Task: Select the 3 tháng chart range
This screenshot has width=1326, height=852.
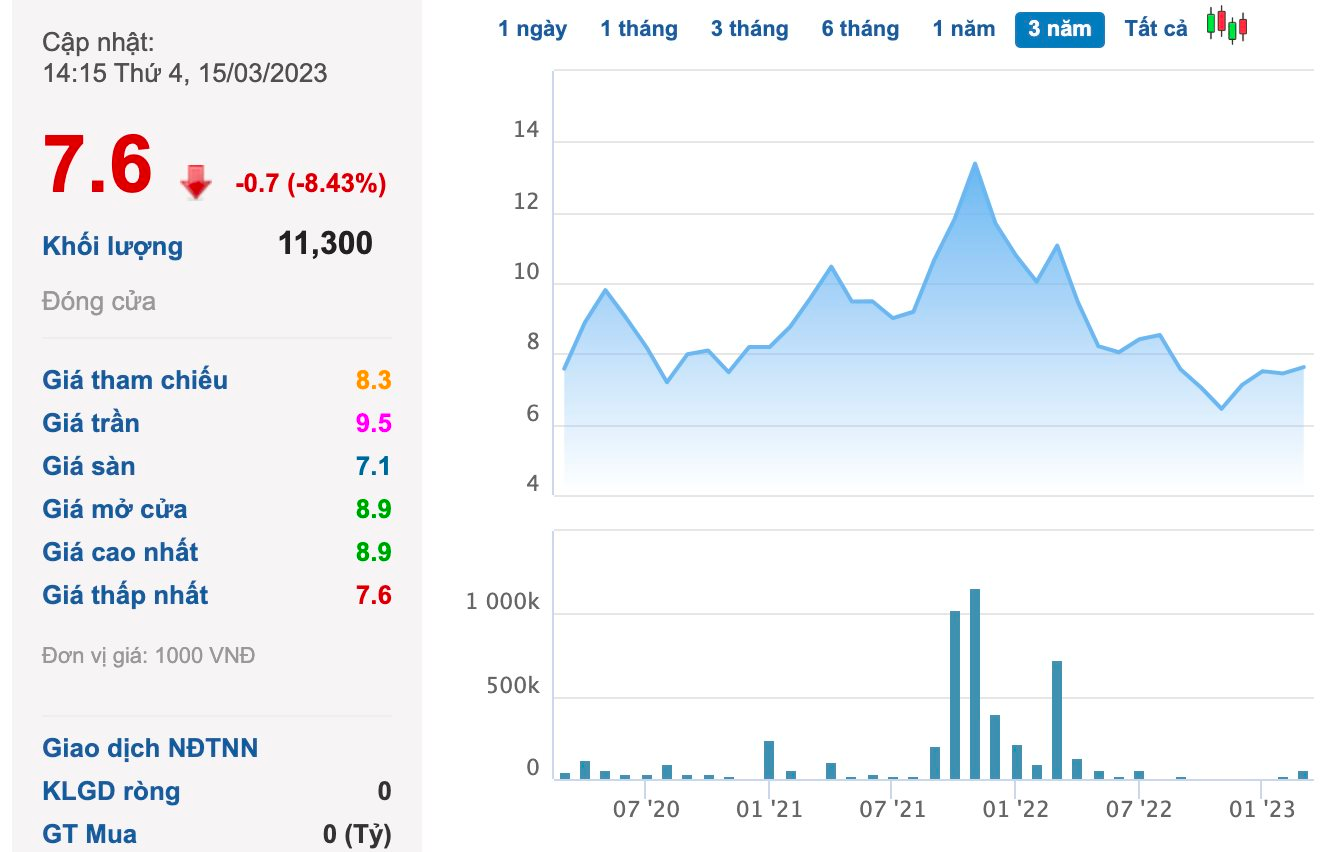Action: coord(750,29)
